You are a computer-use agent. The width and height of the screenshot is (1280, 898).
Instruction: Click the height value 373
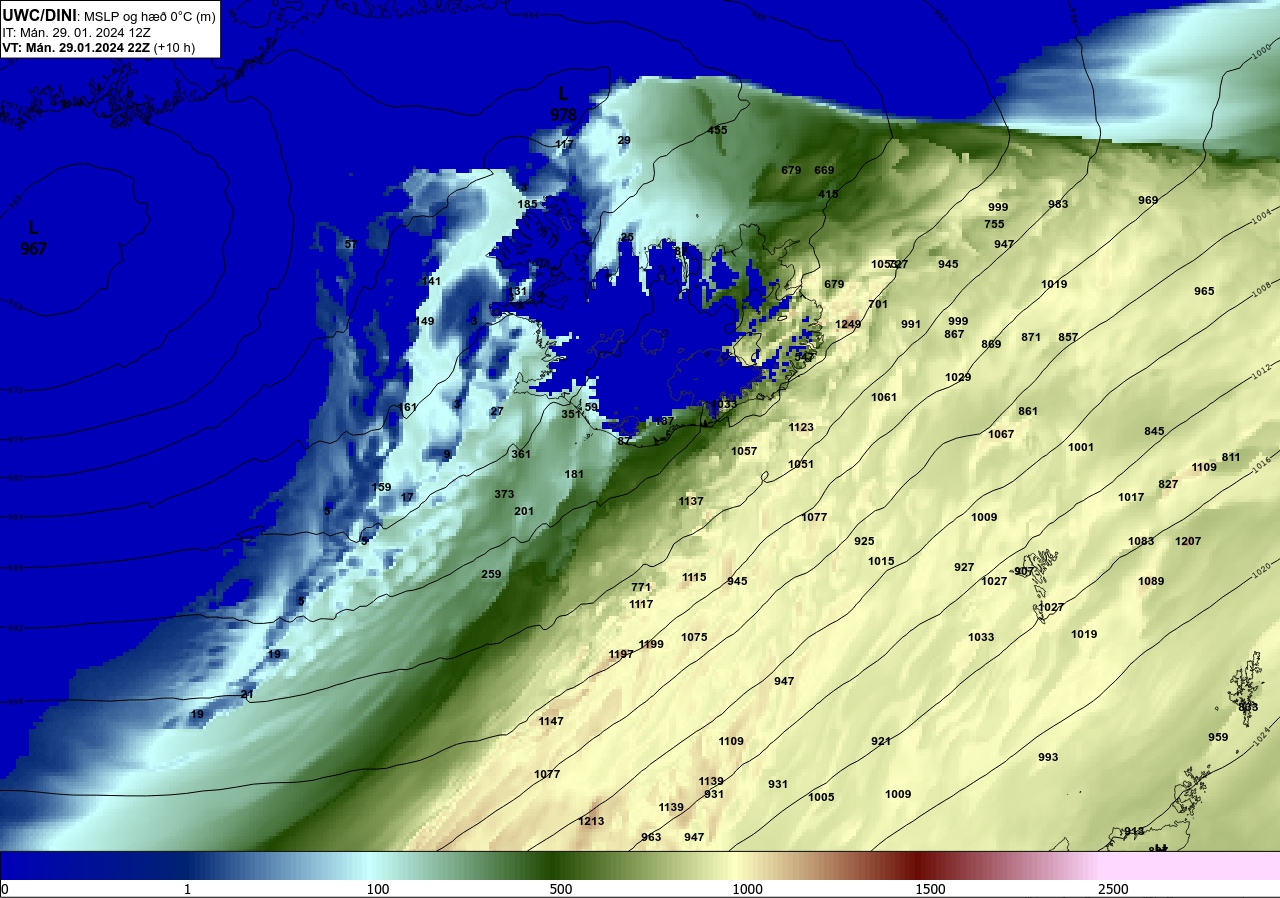[x=504, y=494]
